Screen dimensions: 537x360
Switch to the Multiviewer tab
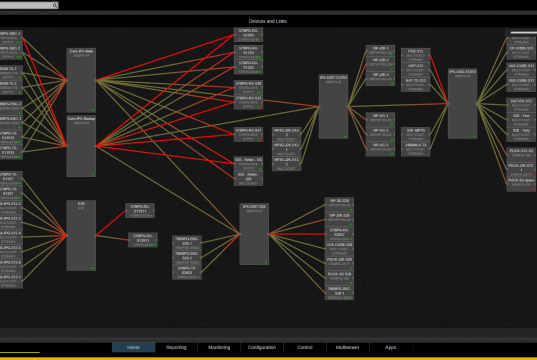tap(348, 347)
